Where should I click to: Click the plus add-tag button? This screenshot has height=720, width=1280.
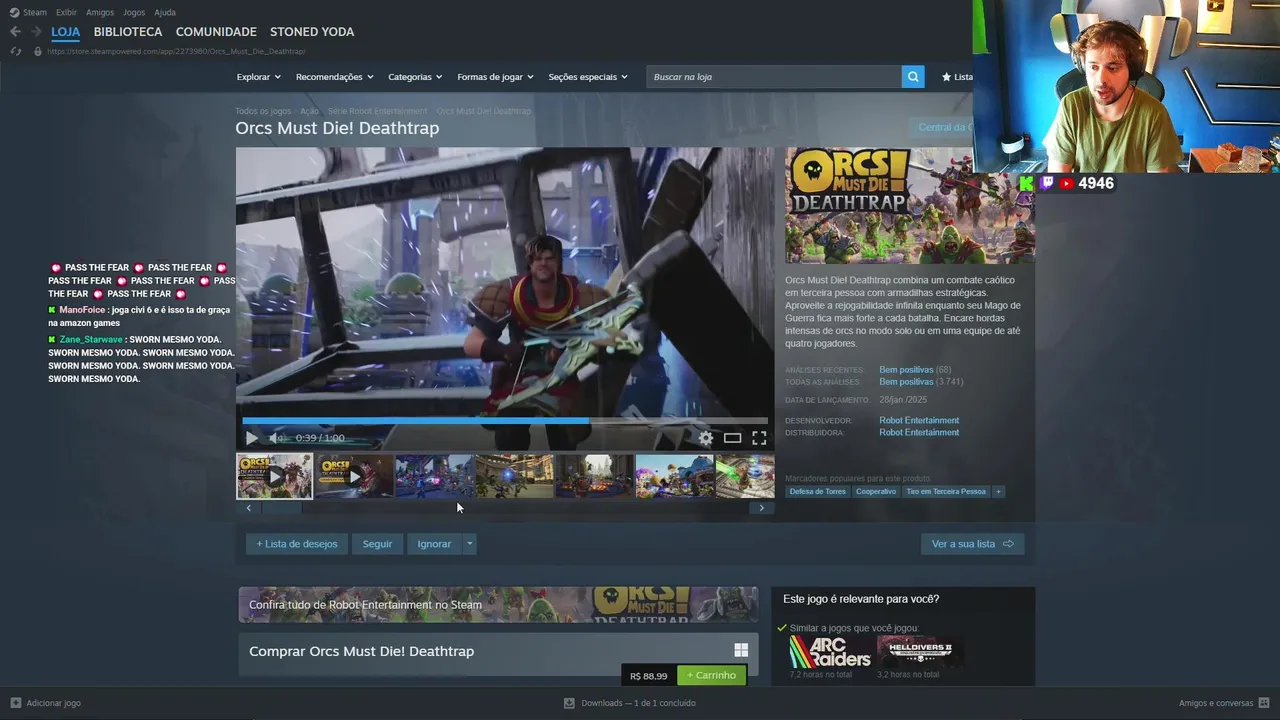998,491
